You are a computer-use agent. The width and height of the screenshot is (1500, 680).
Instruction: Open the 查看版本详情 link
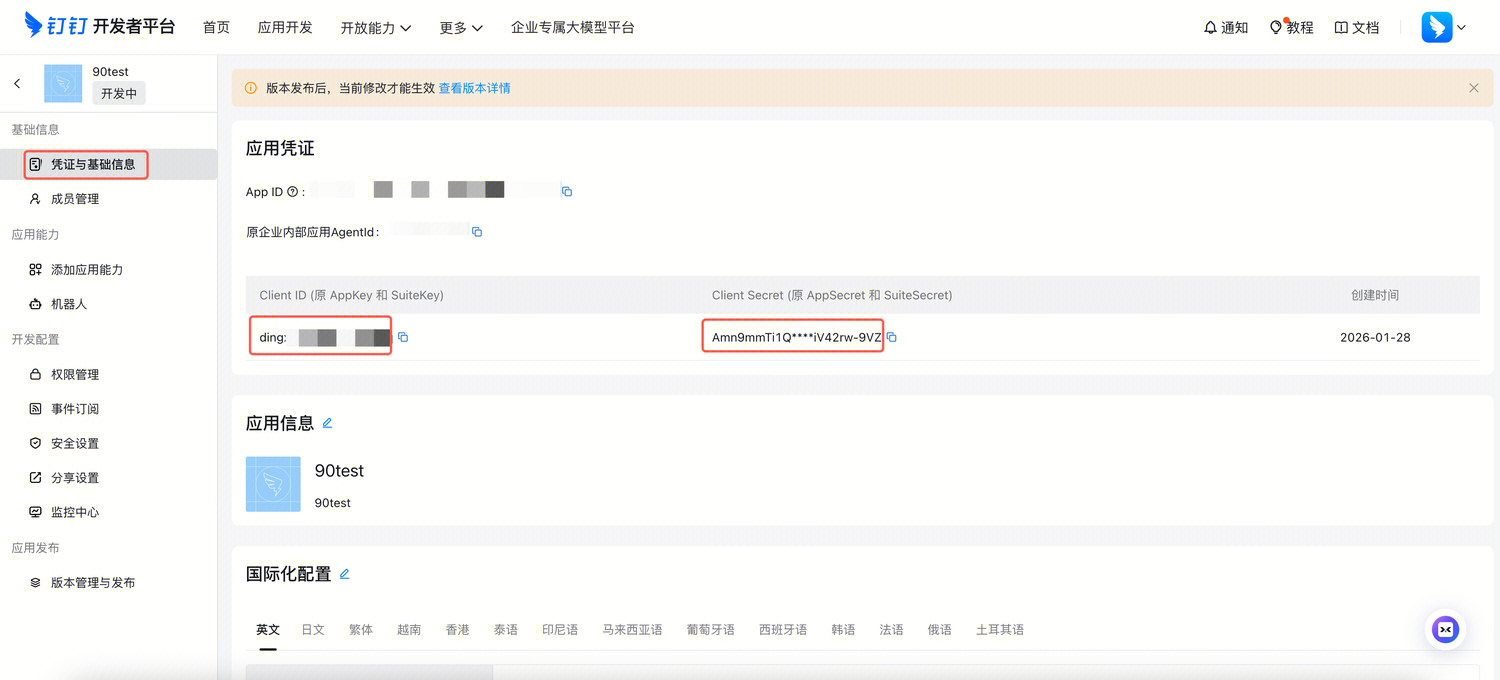(473, 88)
